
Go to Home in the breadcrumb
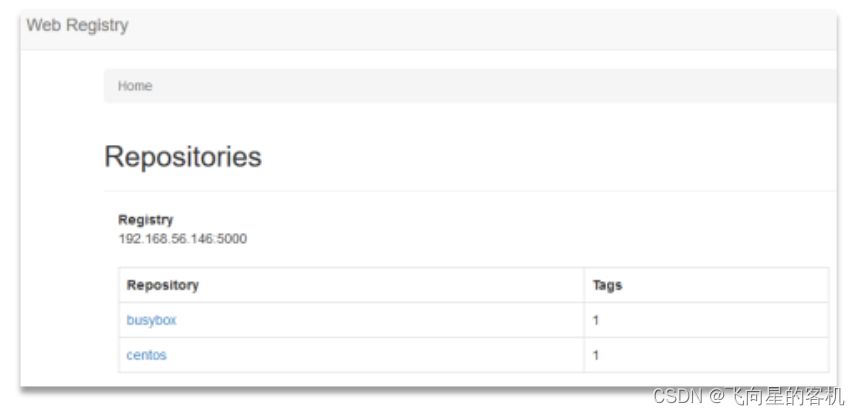pyautogui.click(x=135, y=86)
